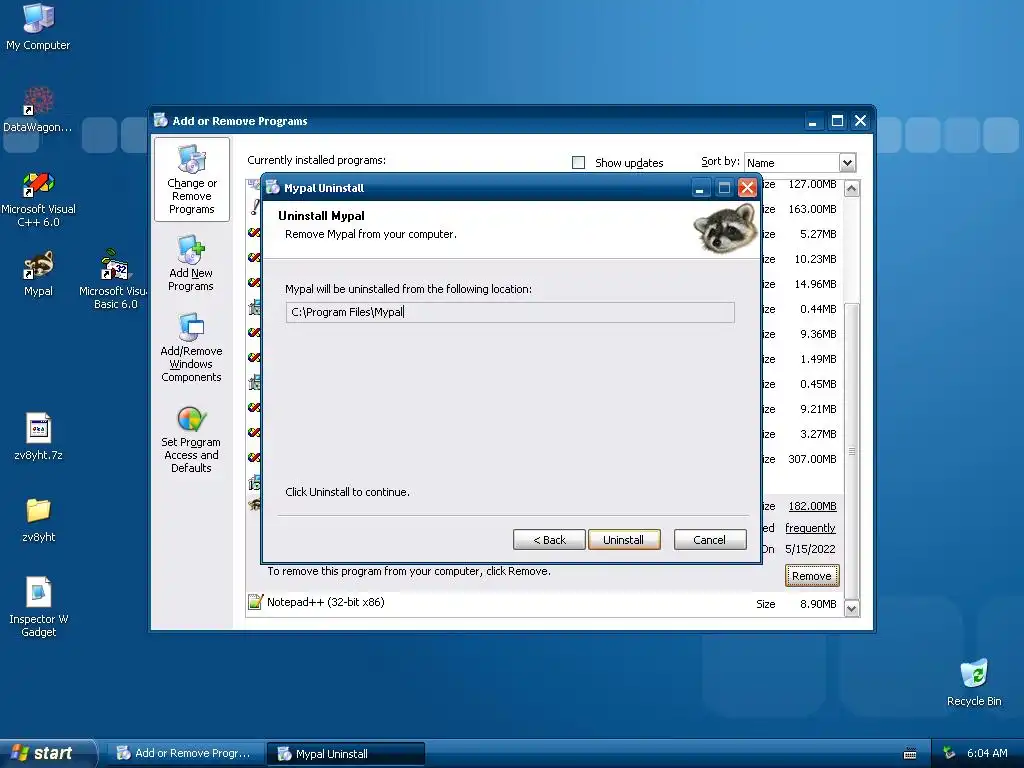1024x768 pixels.
Task: Click the Notepad++ program icon in list
Action: coord(255,602)
